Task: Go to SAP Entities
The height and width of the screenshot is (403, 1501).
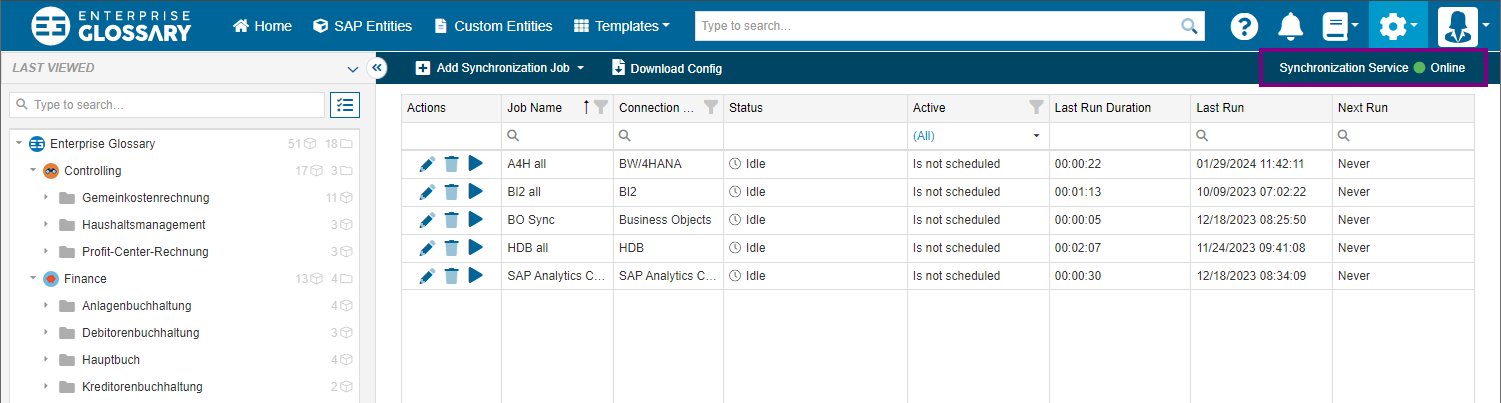Action: click(362, 26)
